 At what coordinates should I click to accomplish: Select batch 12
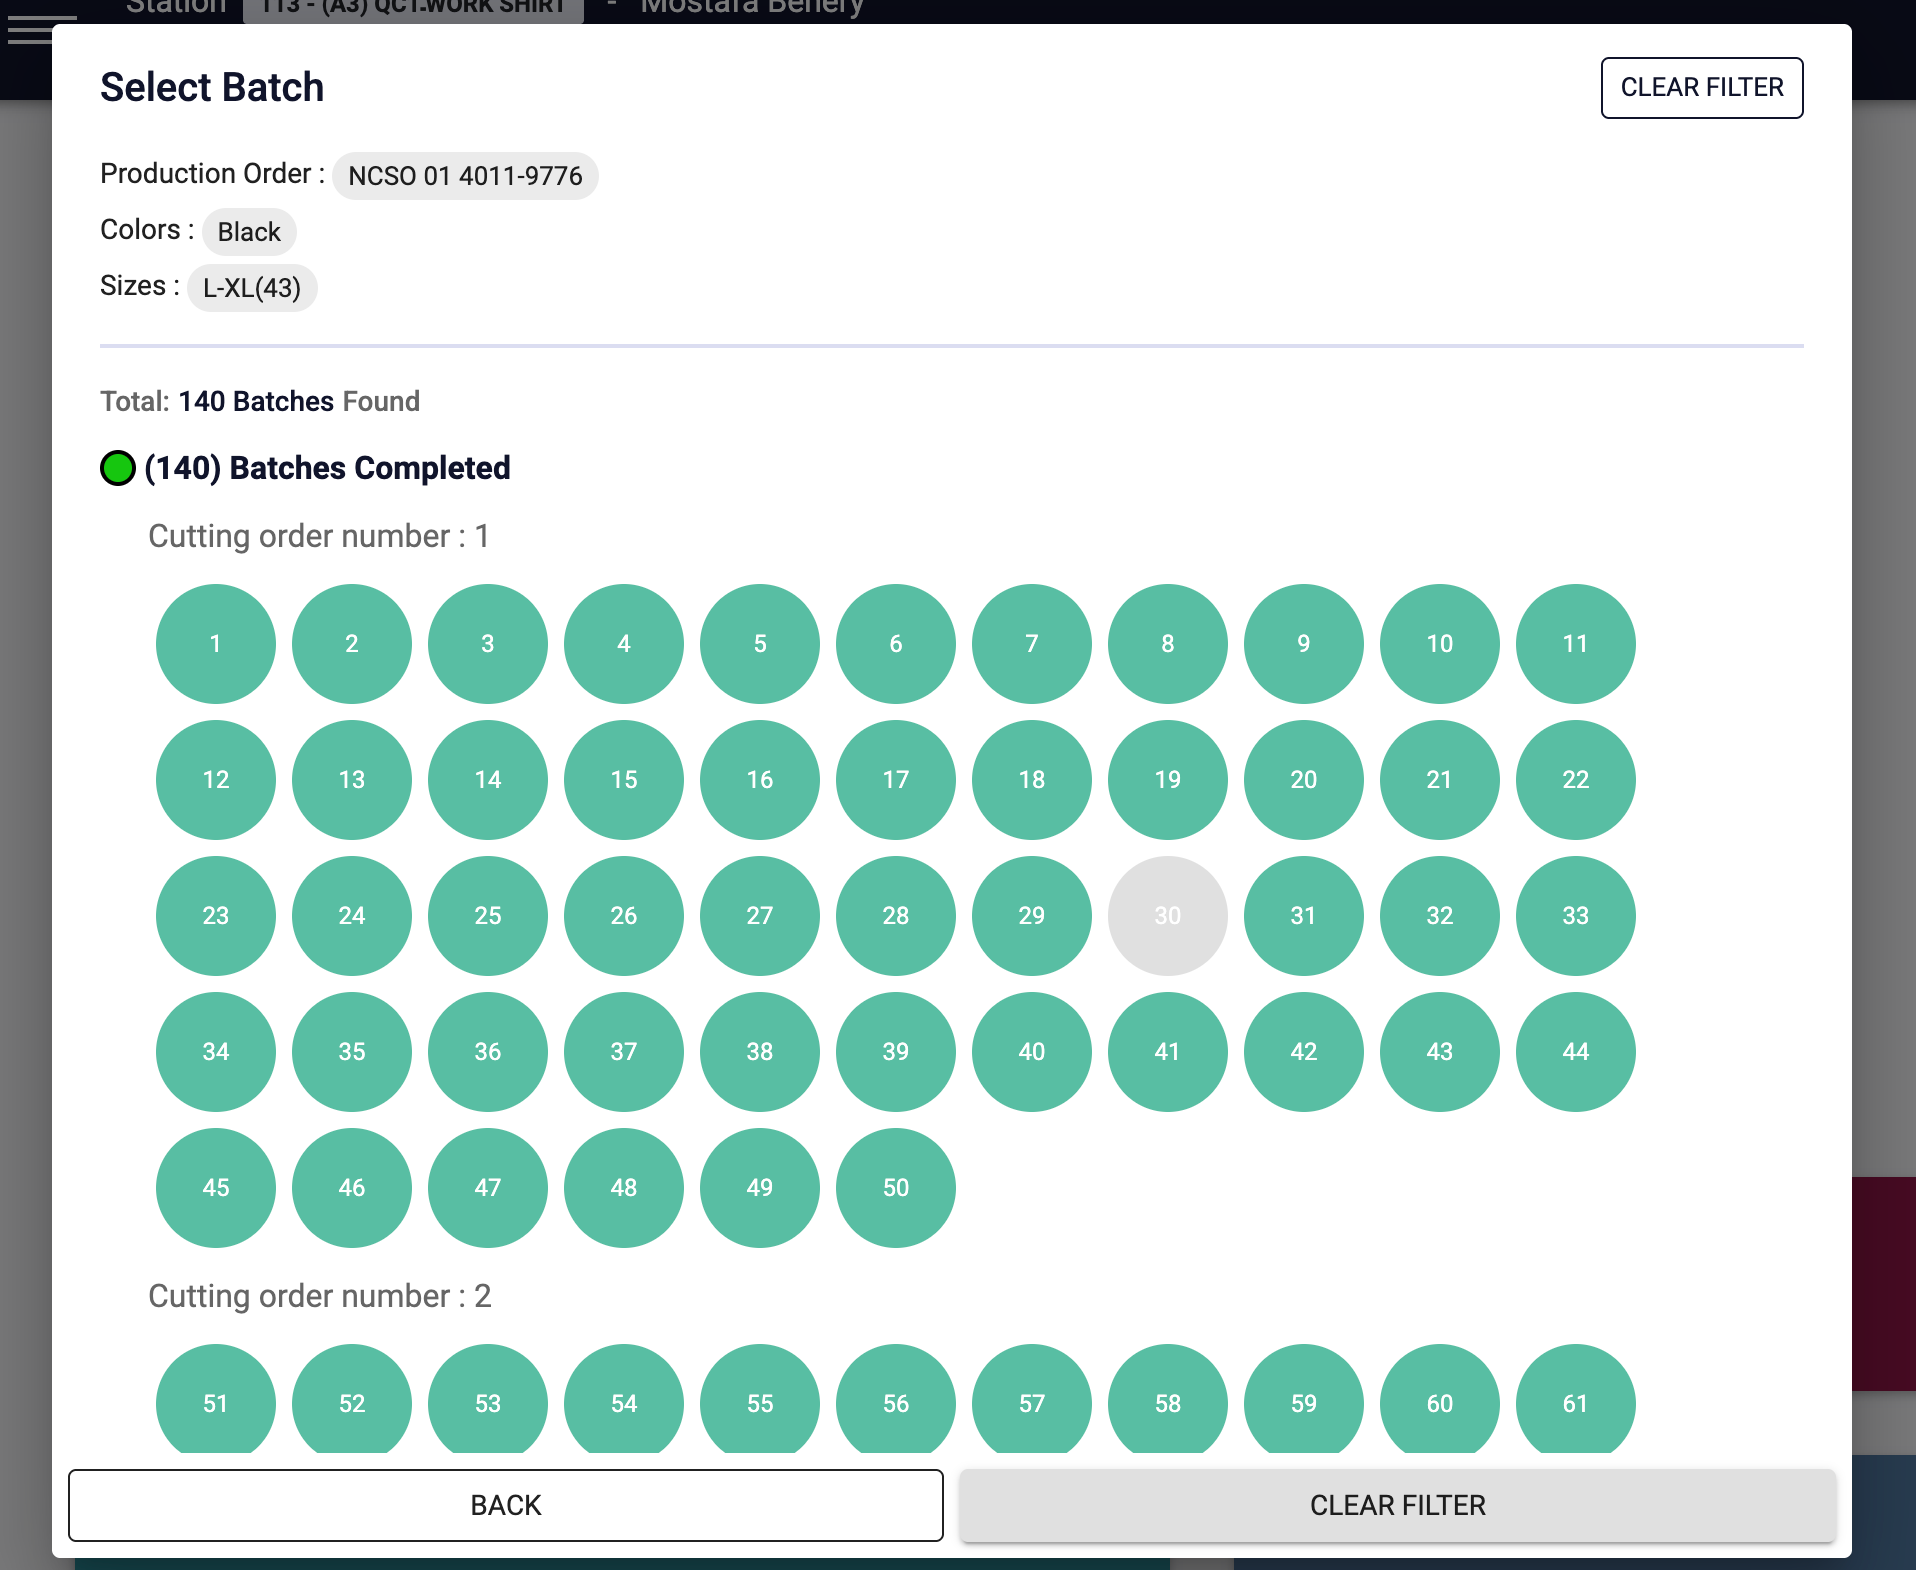coord(216,780)
